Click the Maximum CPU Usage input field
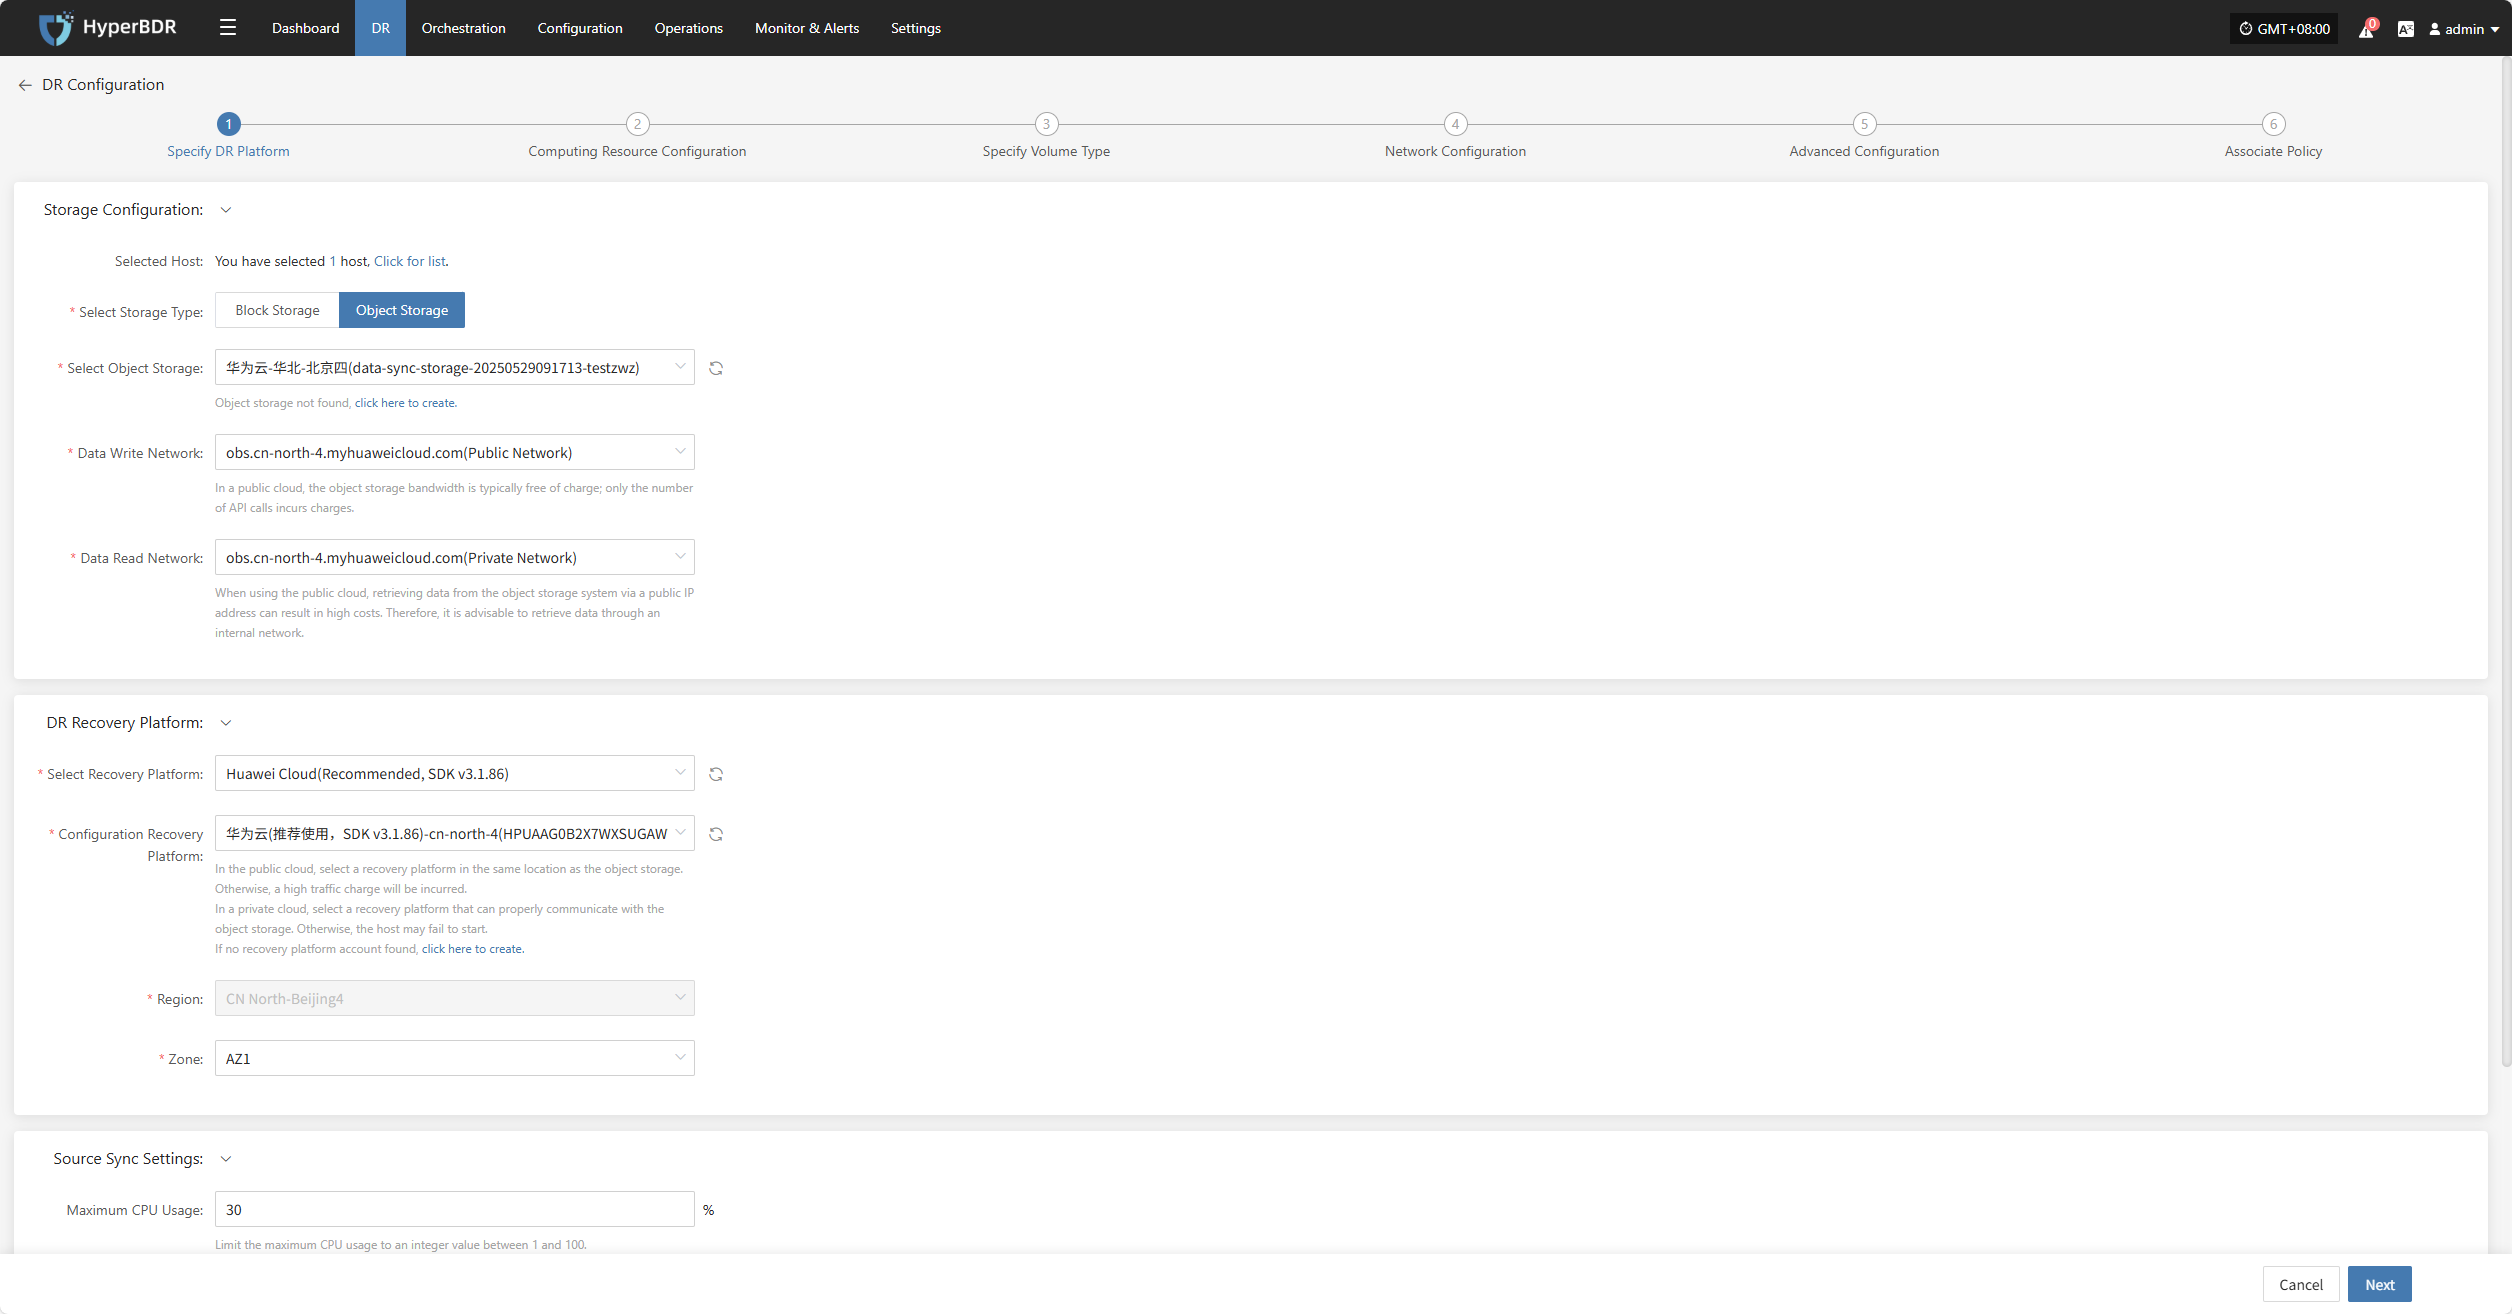Image resolution: width=2512 pixels, height=1314 pixels. (454, 1210)
